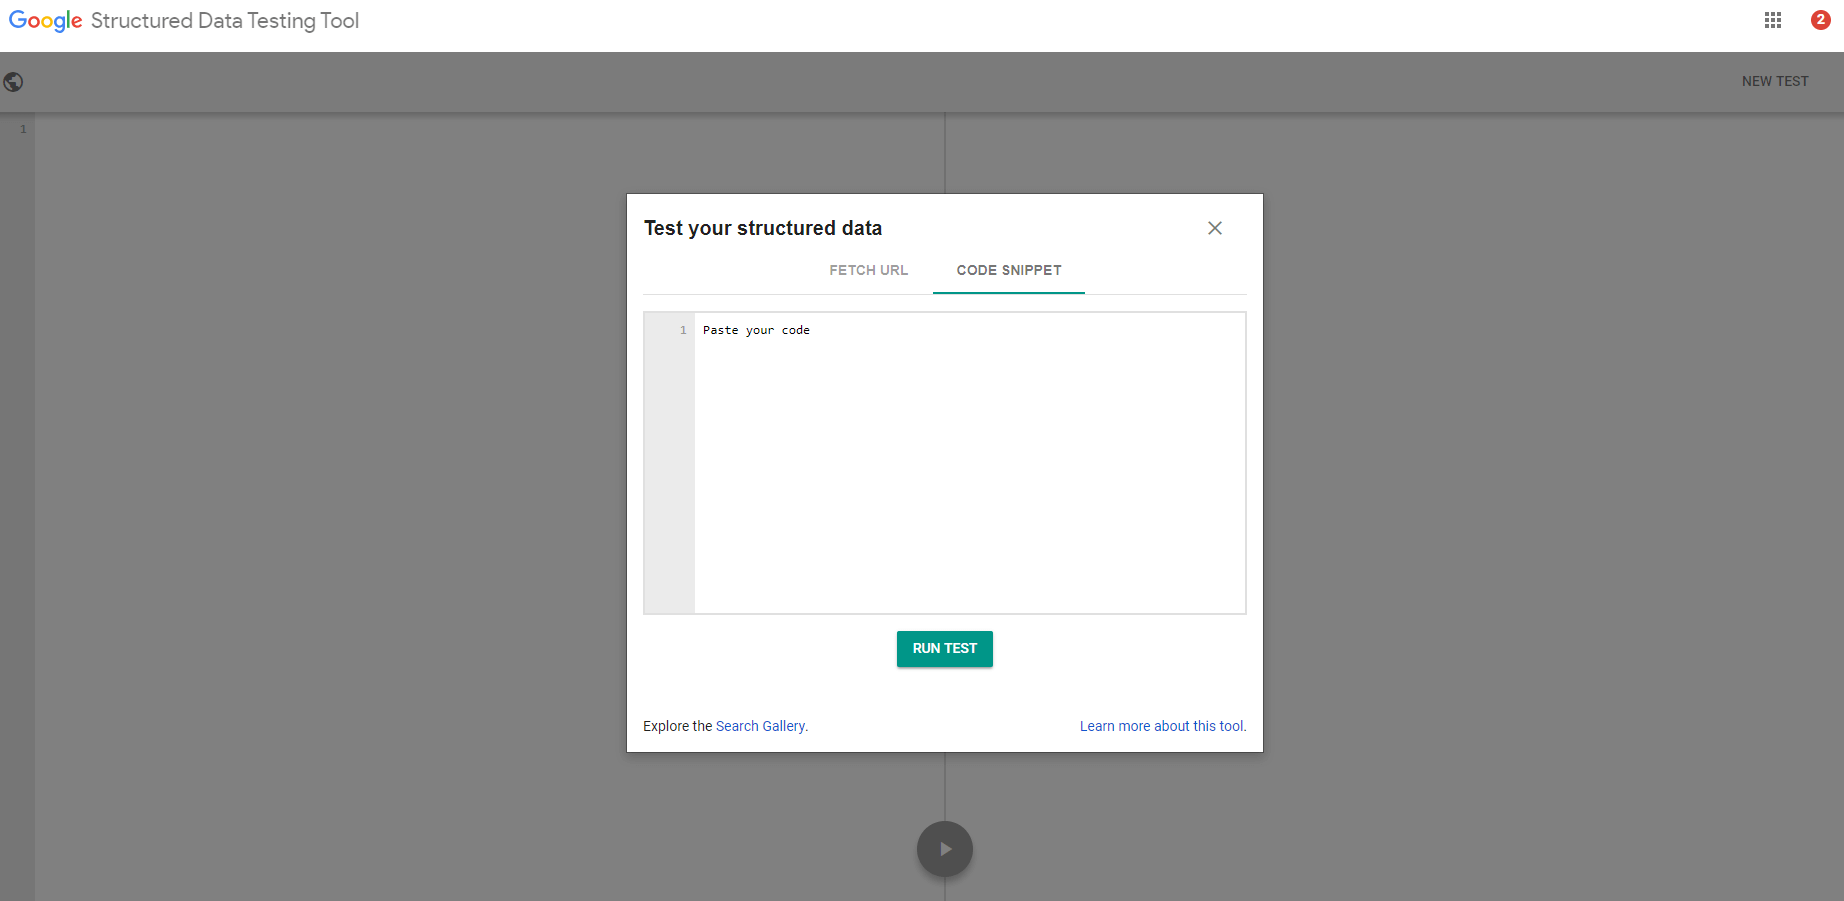Open the Search Gallery link

point(761,726)
